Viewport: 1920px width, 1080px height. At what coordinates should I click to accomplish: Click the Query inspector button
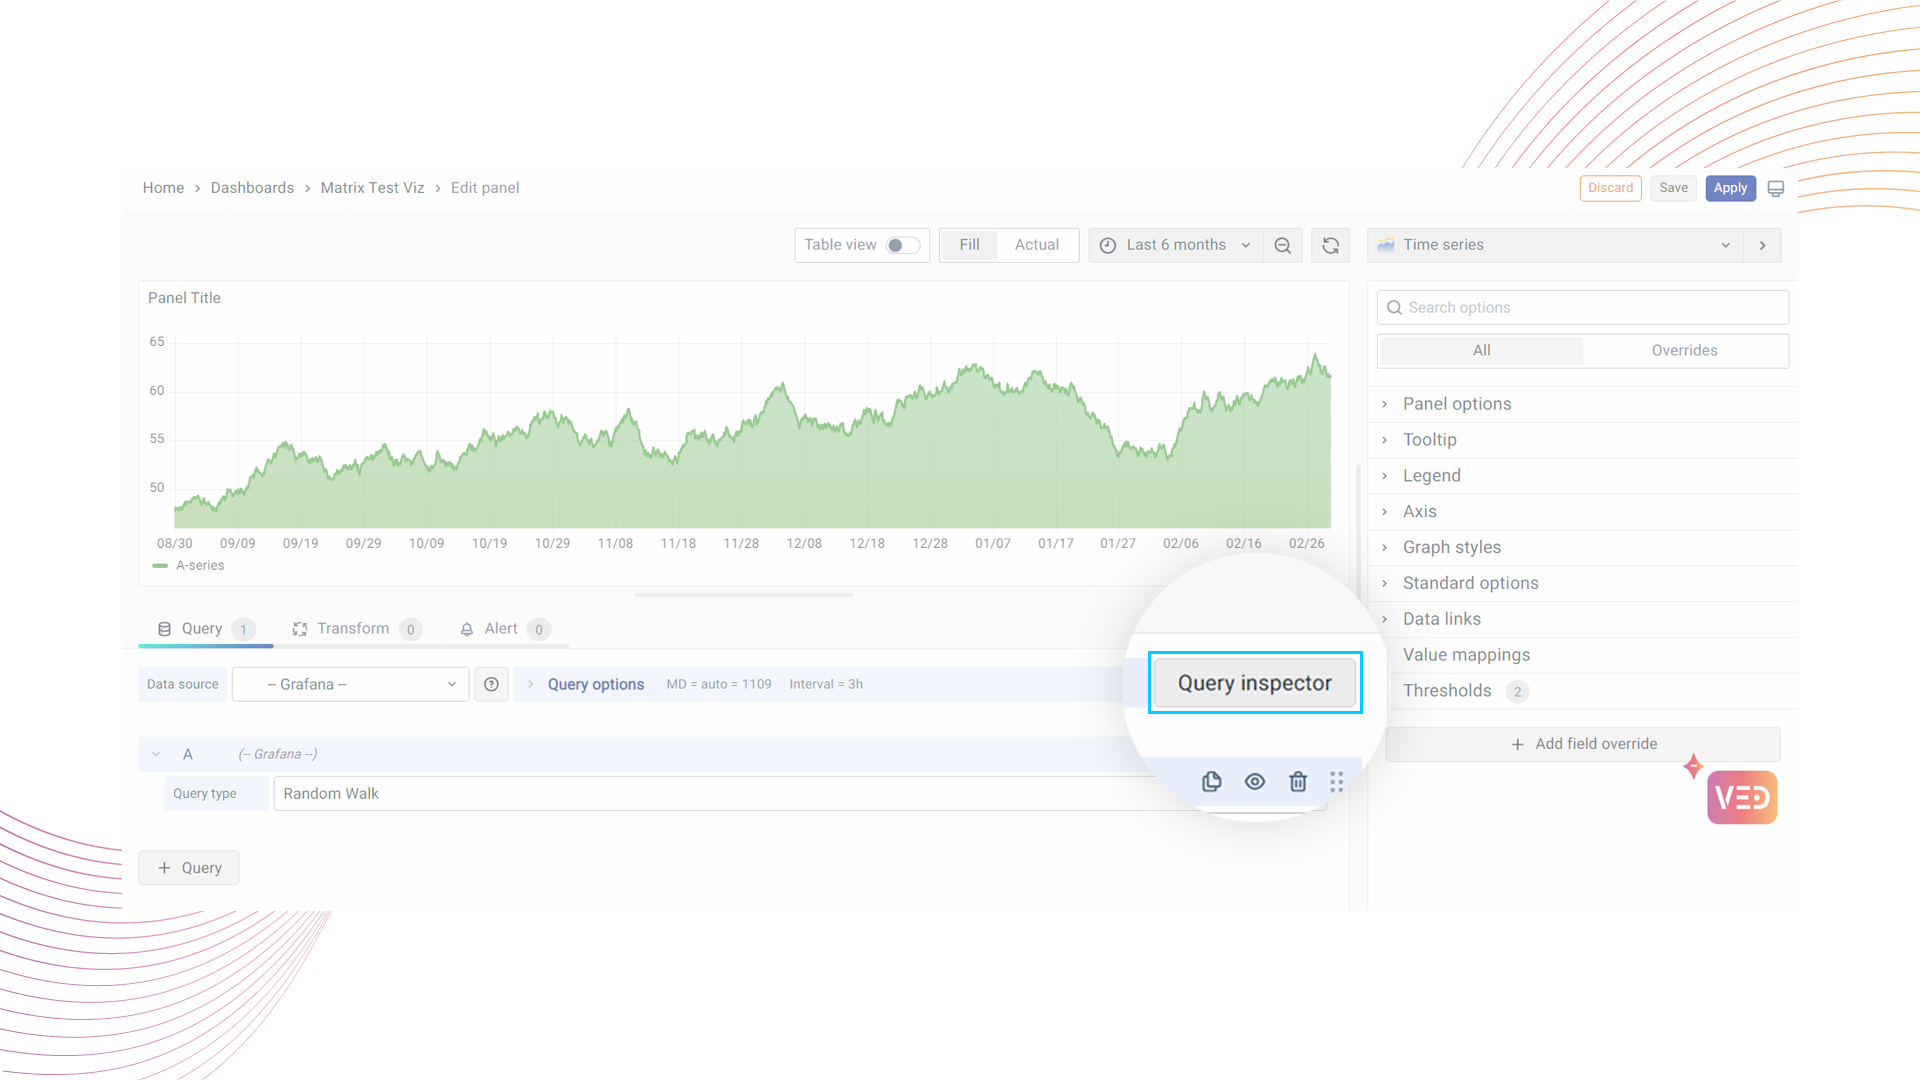click(x=1254, y=683)
